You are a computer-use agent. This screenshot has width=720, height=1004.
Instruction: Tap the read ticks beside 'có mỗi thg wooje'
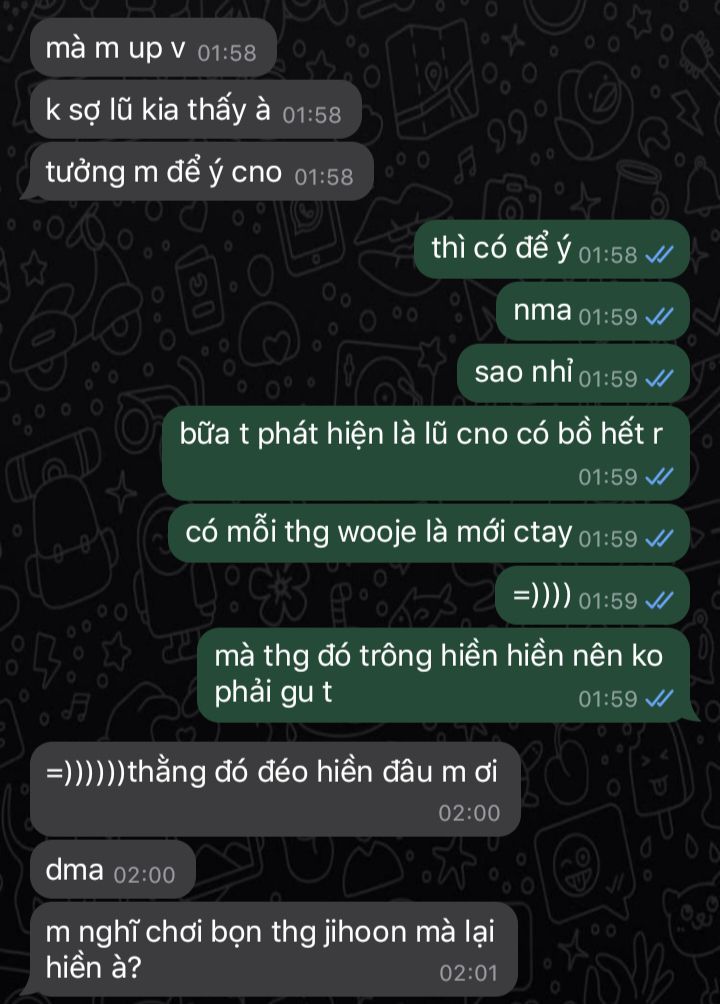pos(659,538)
